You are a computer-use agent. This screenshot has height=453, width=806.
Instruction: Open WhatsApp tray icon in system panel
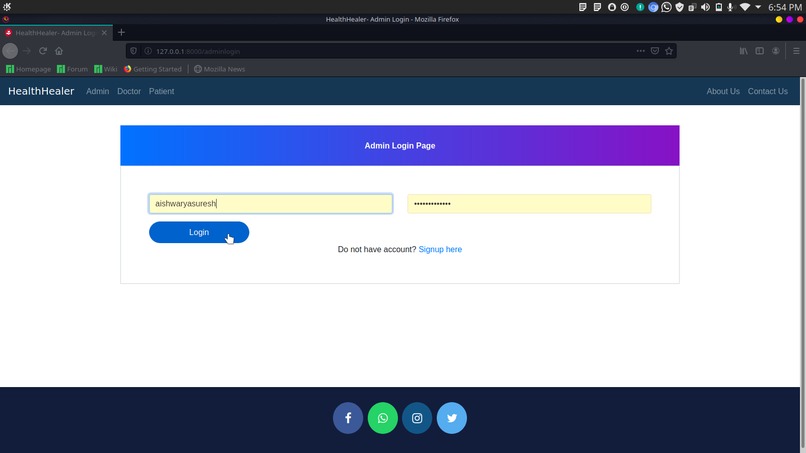(x=666, y=7)
